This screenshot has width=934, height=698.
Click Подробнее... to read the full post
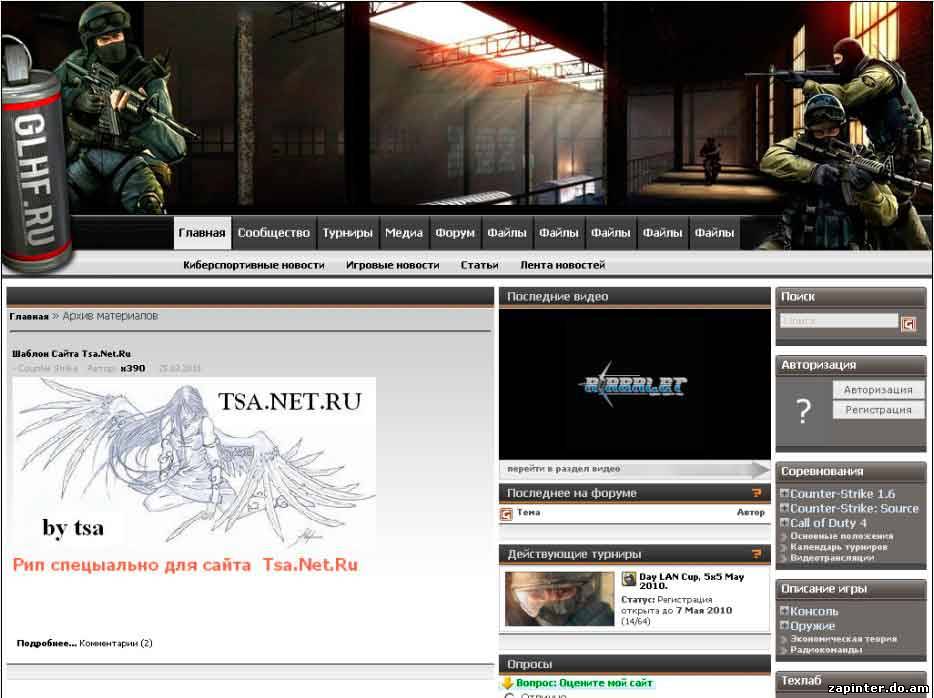click(46, 643)
